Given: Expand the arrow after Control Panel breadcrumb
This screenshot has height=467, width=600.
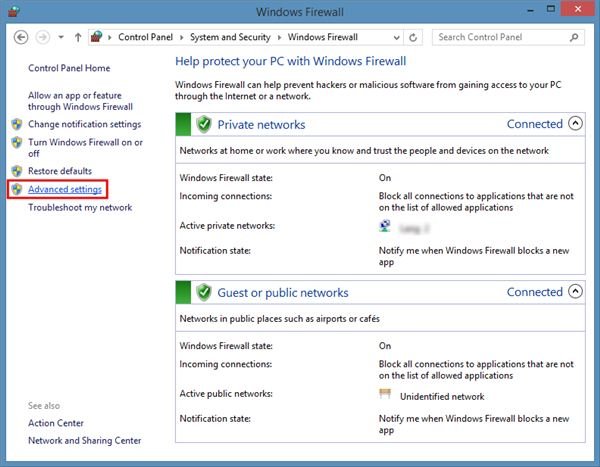Looking at the screenshot, I should pos(181,38).
